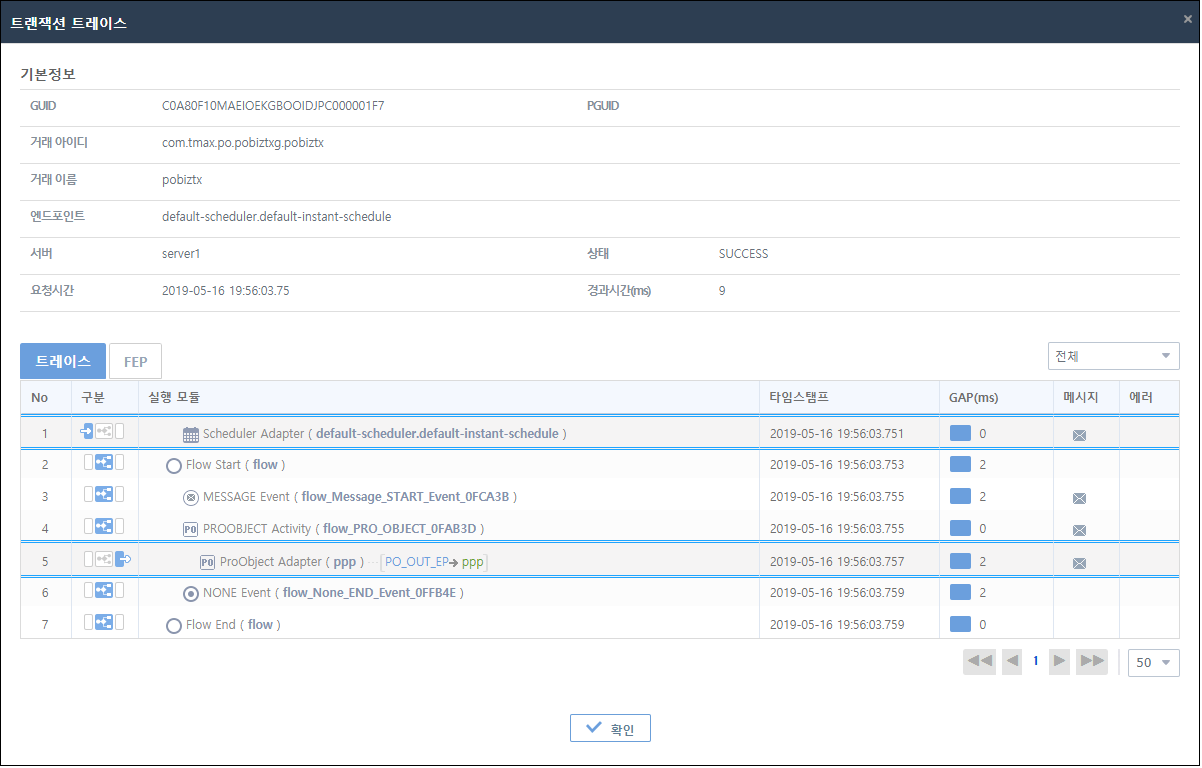Close the 트랜잭션 트레이스 dialog

tap(1187, 19)
